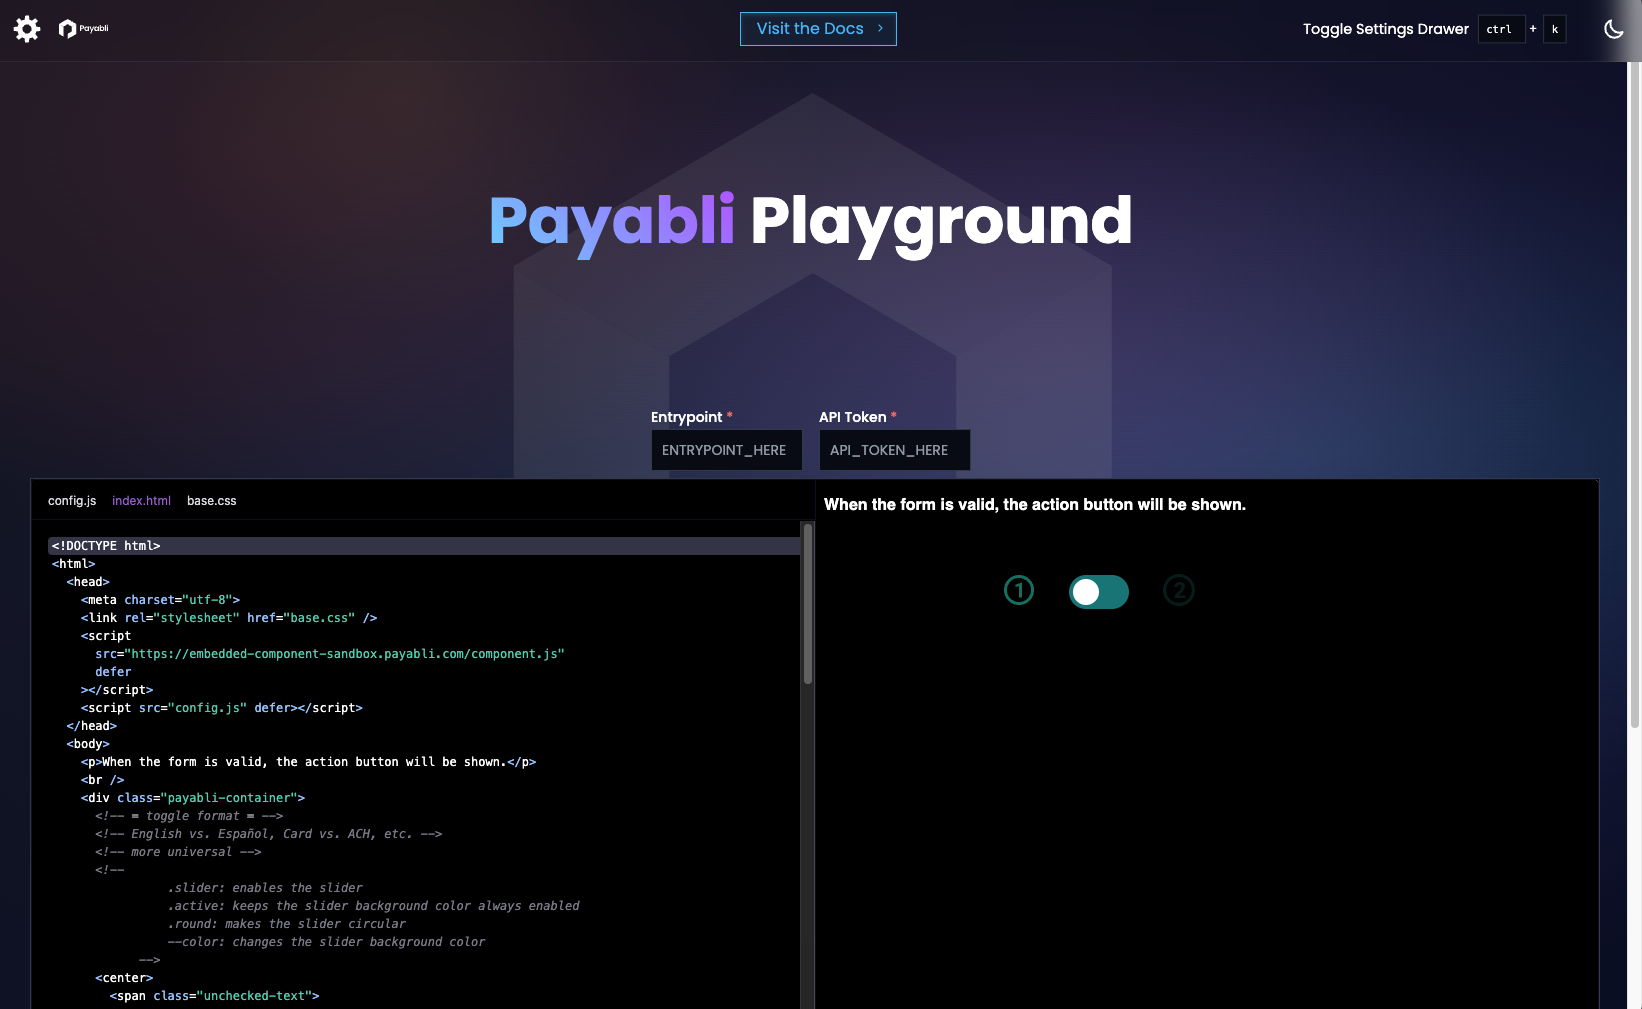This screenshot has width=1642, height=1009.
Task: Select the numbered circle 1 in preview
Action: pyautogui.click(x=1019, y=590)
